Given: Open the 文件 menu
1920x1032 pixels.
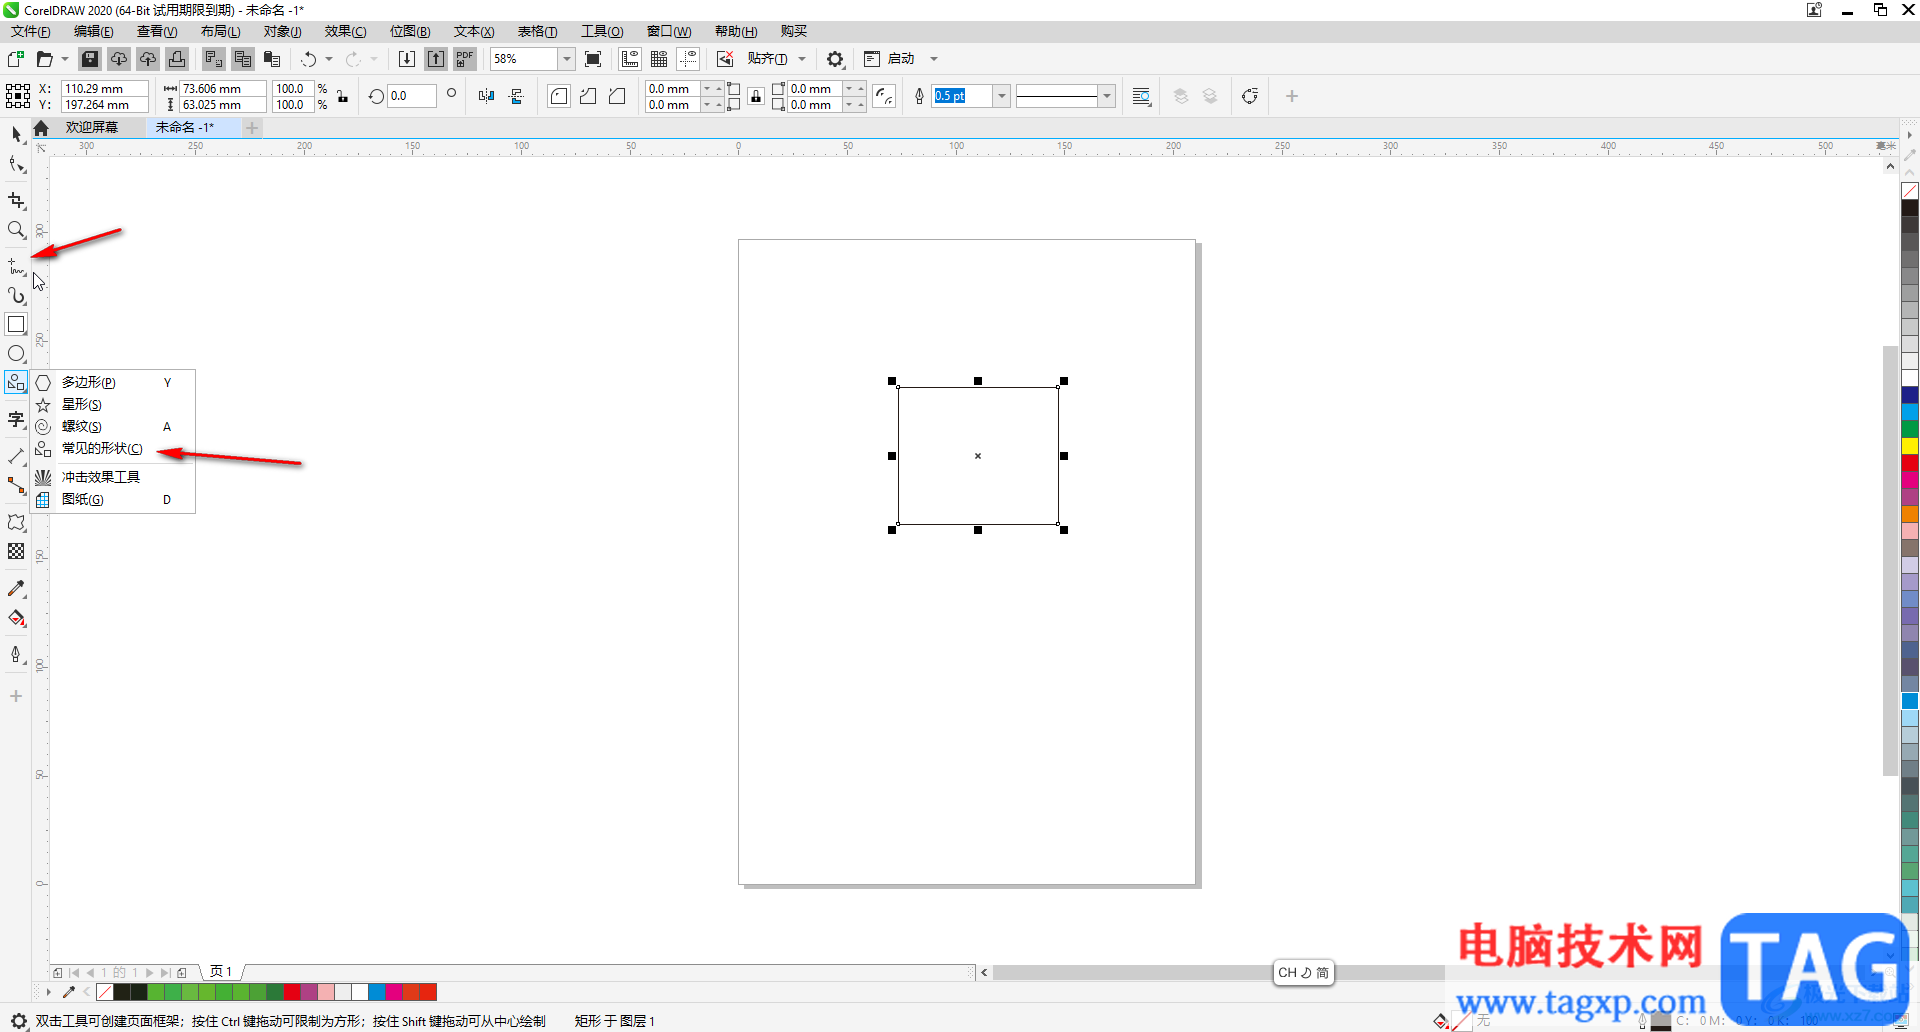Looking at the screenshot, I should click(x=31, y=31).
